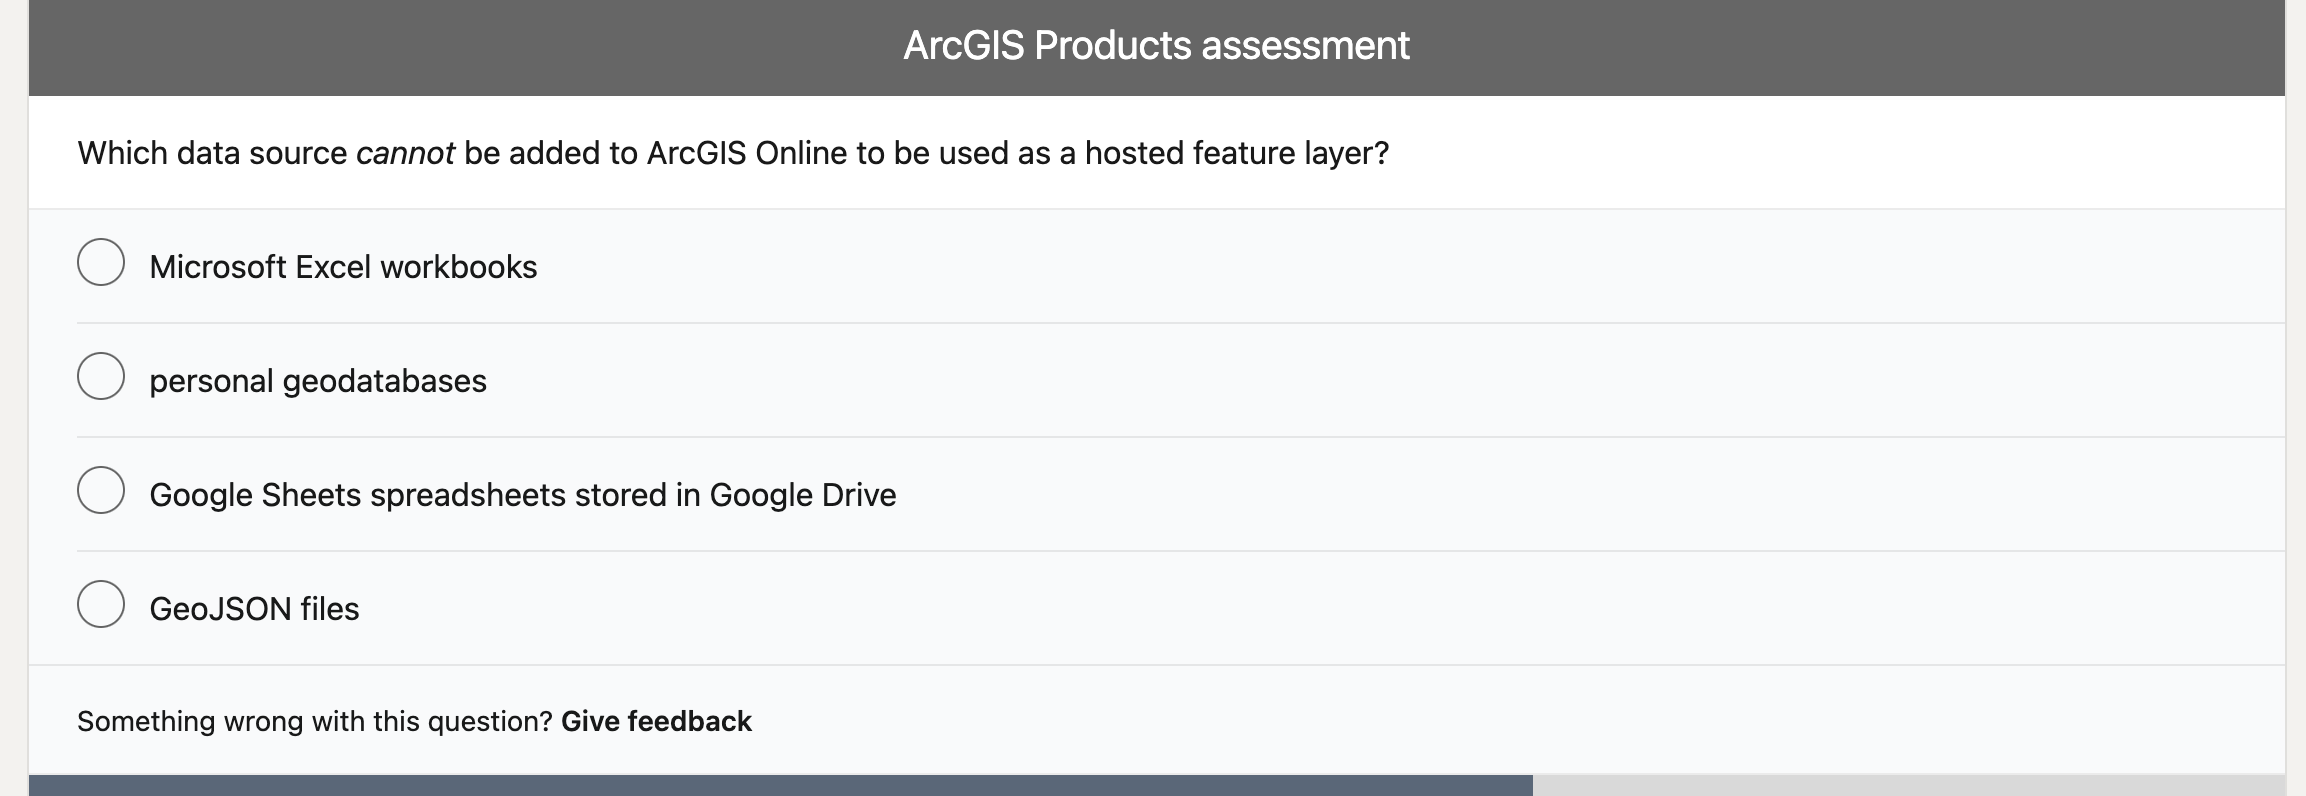Open the Give feedback link
Image resolution: width=2306 pixels, height=796 pixels.
click(656, 720)
